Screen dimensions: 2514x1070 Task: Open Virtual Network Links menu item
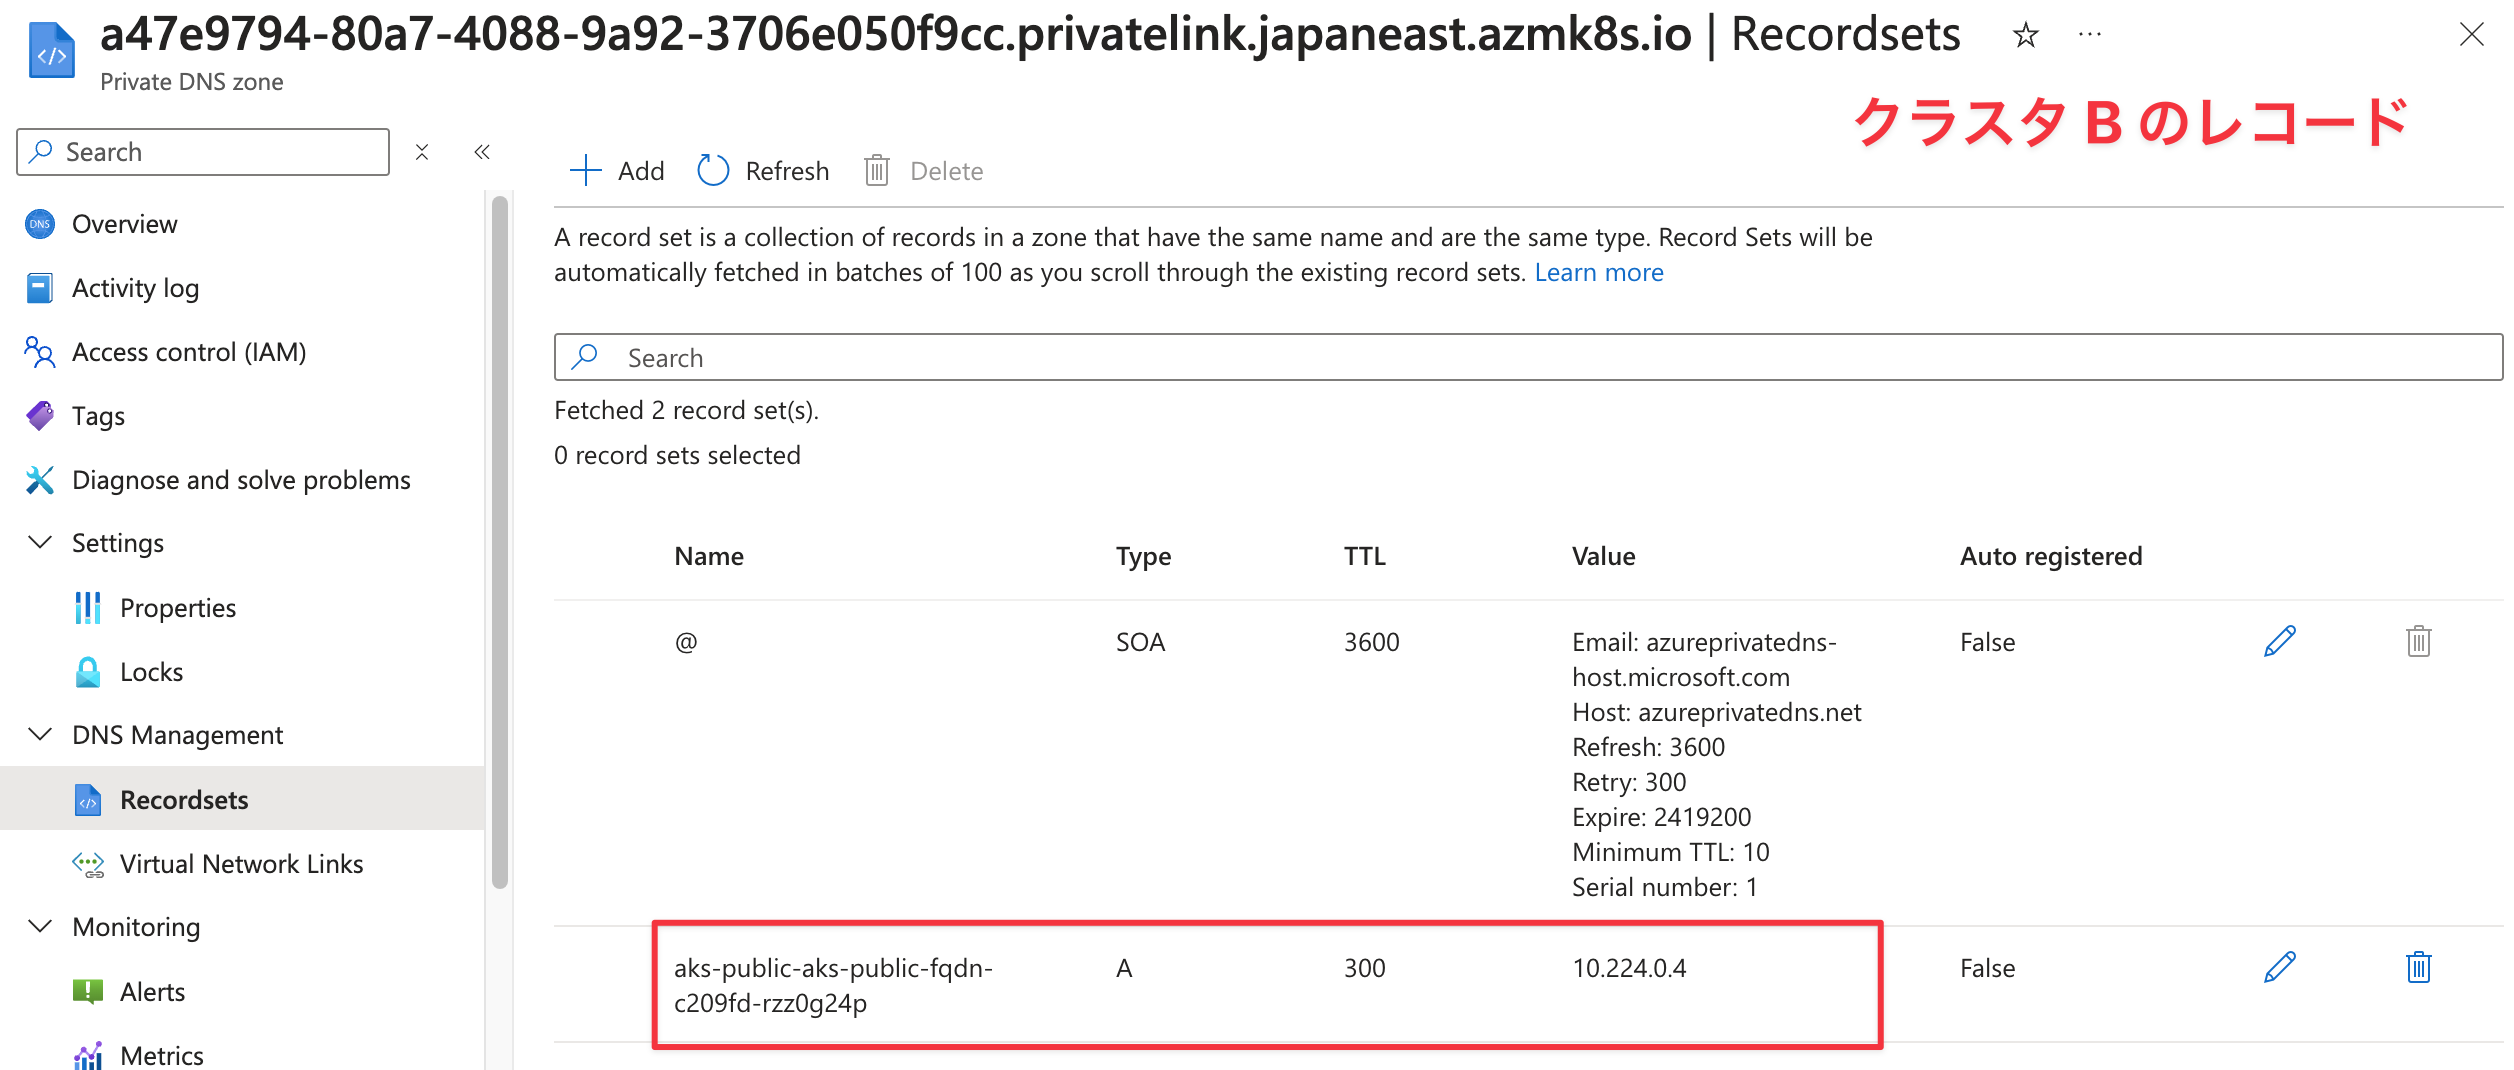(x=241, y=864)
